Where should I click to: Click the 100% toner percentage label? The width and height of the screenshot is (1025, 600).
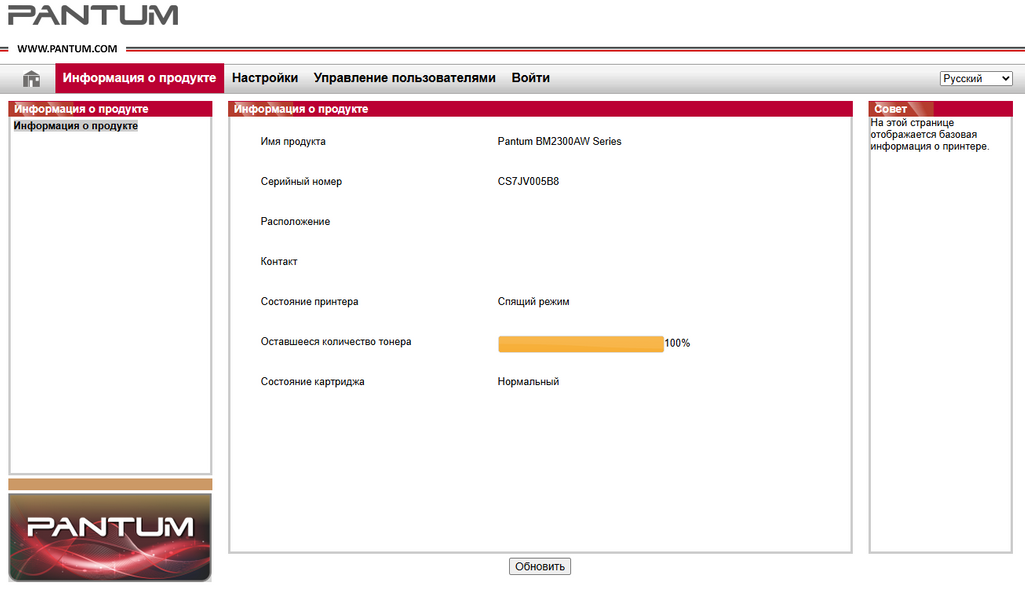677,343
